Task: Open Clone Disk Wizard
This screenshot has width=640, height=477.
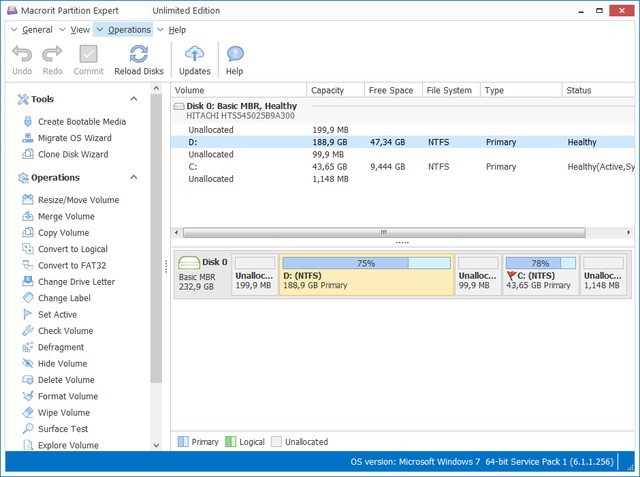Action: point(72,155)
